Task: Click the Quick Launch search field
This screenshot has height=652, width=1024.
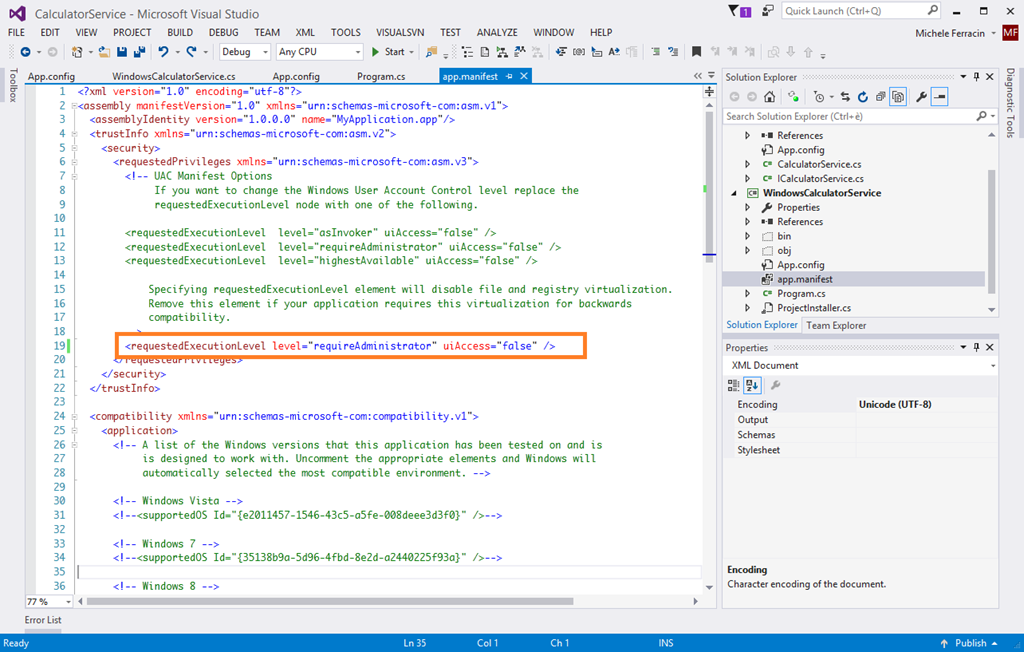Action: coord(848,12)
